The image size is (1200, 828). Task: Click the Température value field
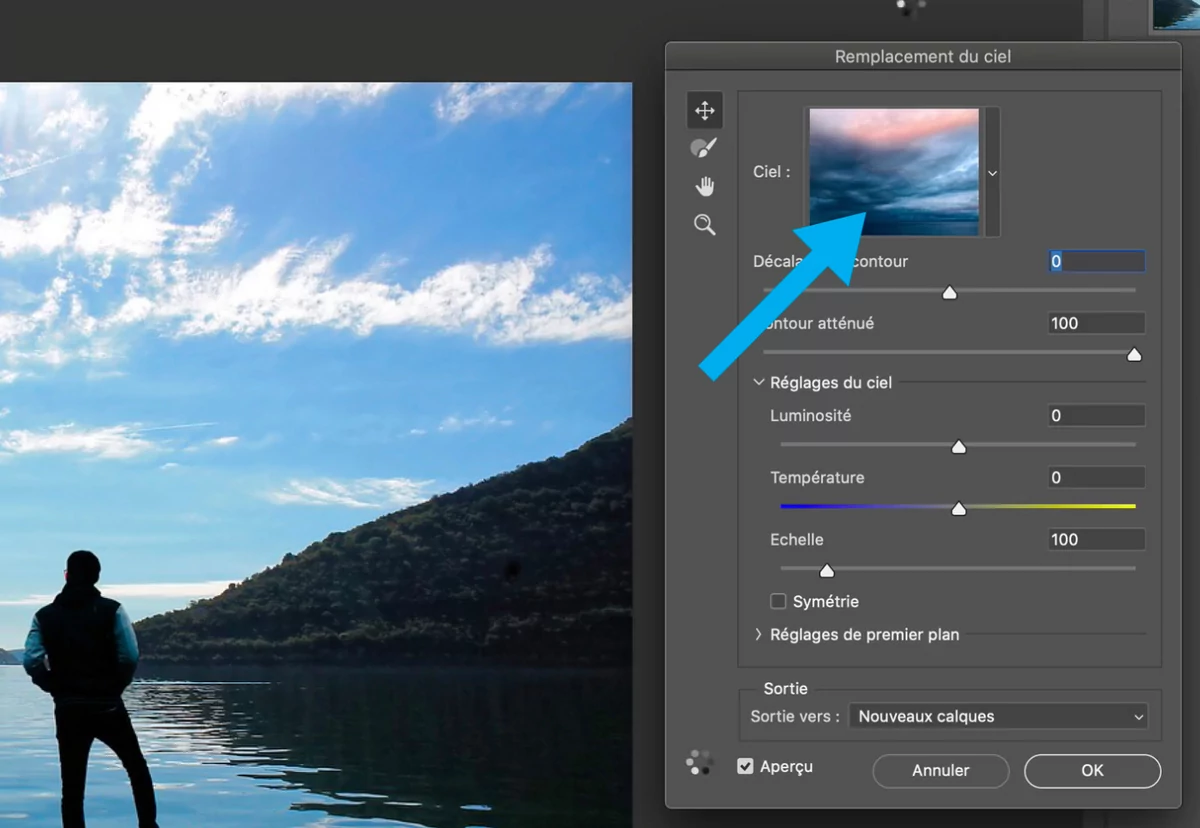1096,478
